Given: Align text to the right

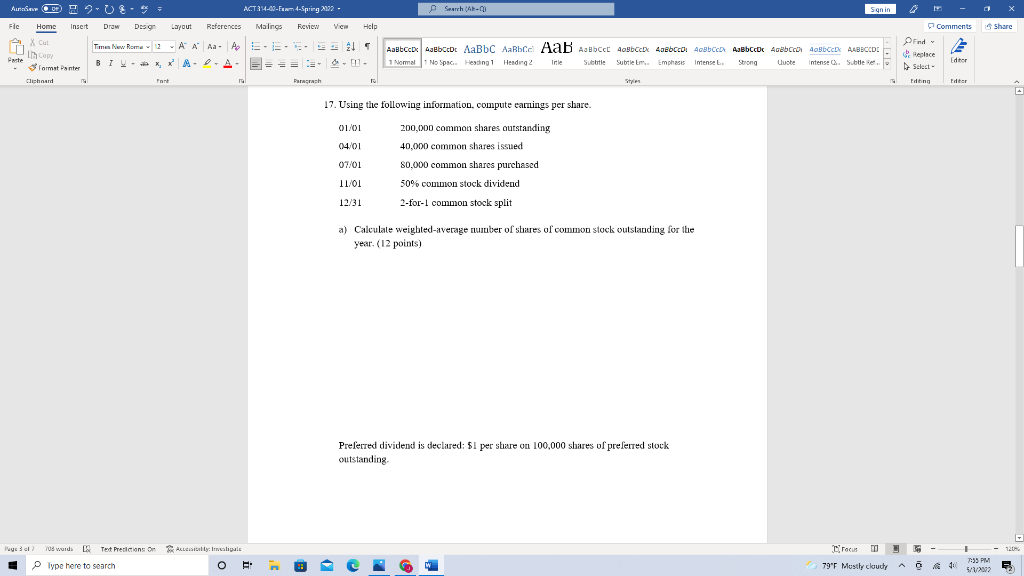Looking at the screenshot, I should point(281,63).
